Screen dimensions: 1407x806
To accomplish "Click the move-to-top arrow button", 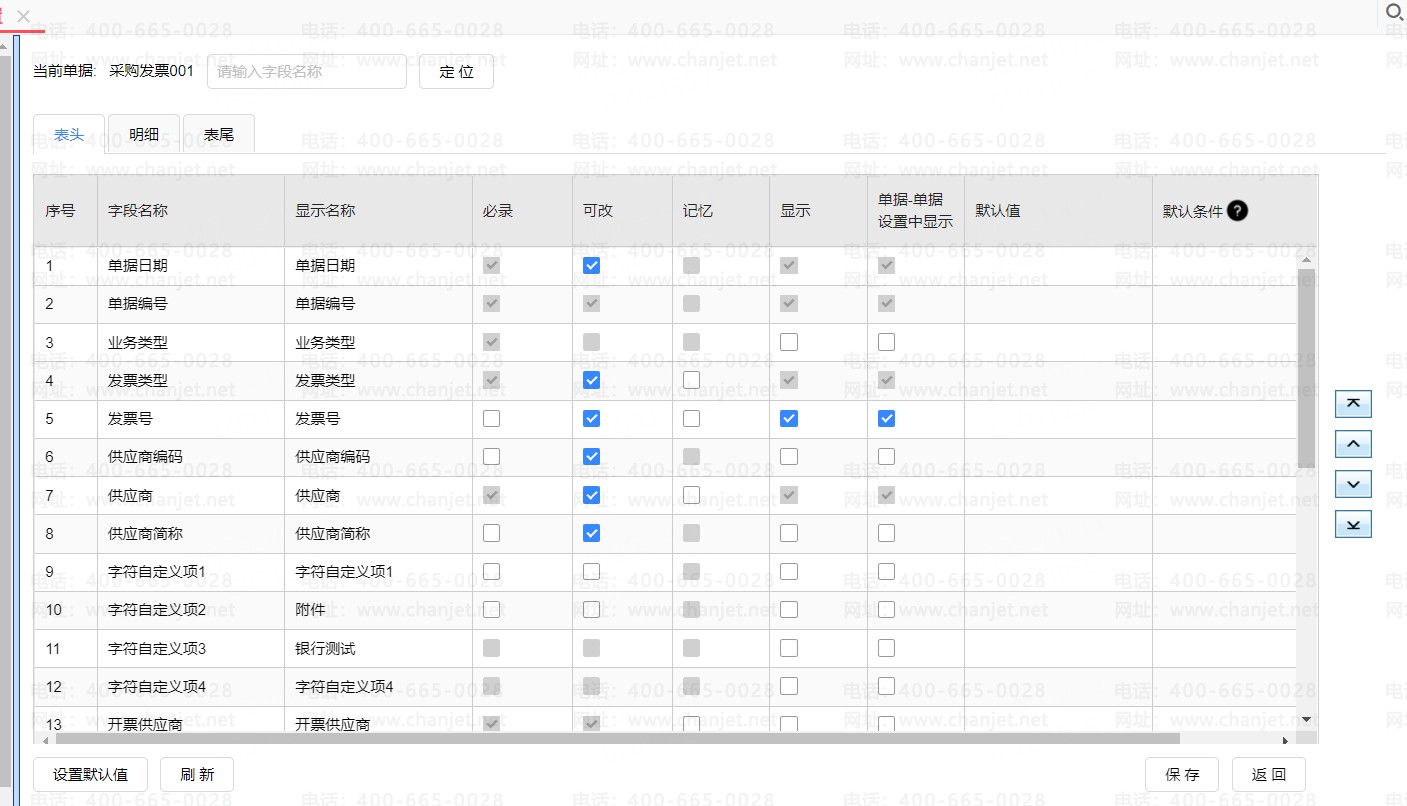I will pos(1353,404).
